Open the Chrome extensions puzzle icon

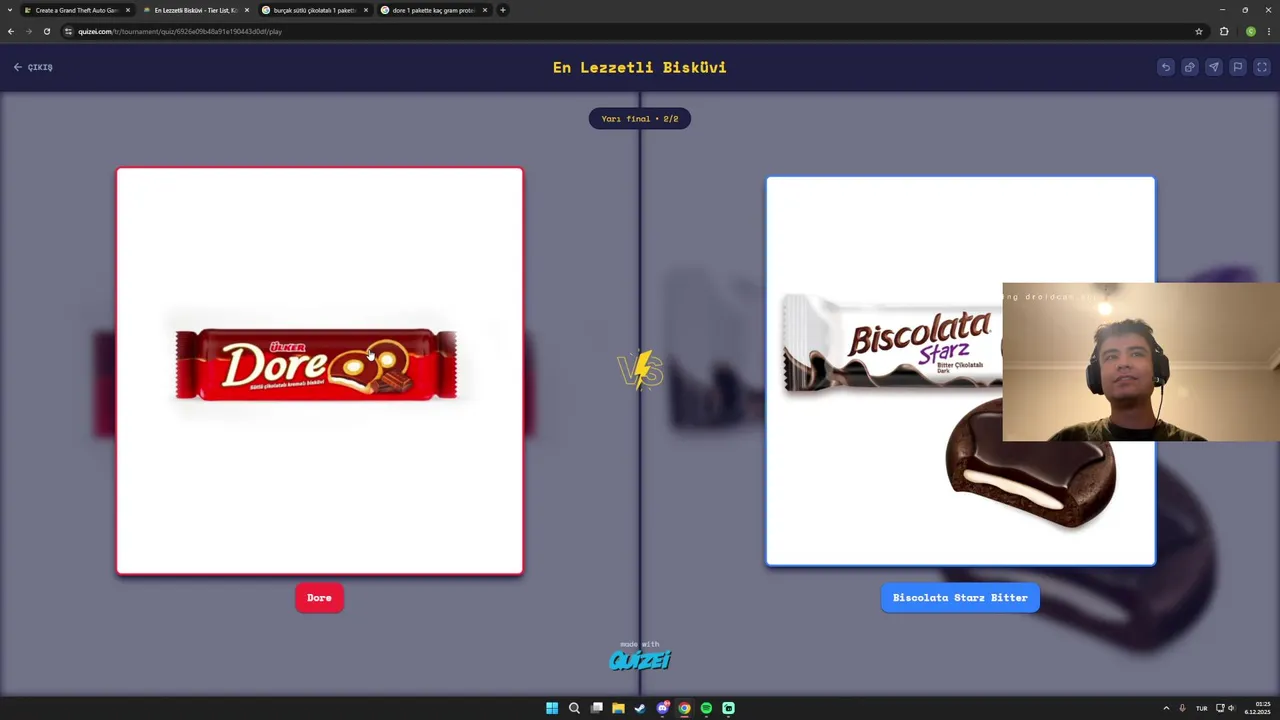(x=1224, y=31)
